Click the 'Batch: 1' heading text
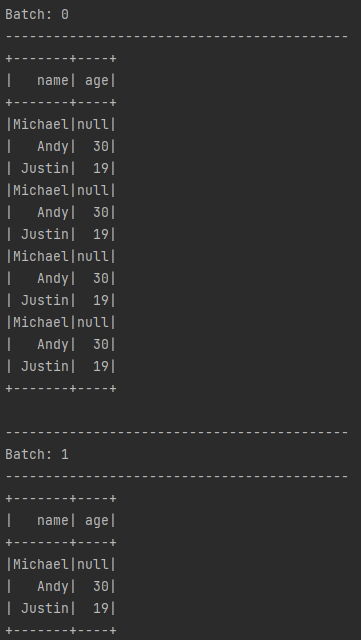 click(37, 455)
